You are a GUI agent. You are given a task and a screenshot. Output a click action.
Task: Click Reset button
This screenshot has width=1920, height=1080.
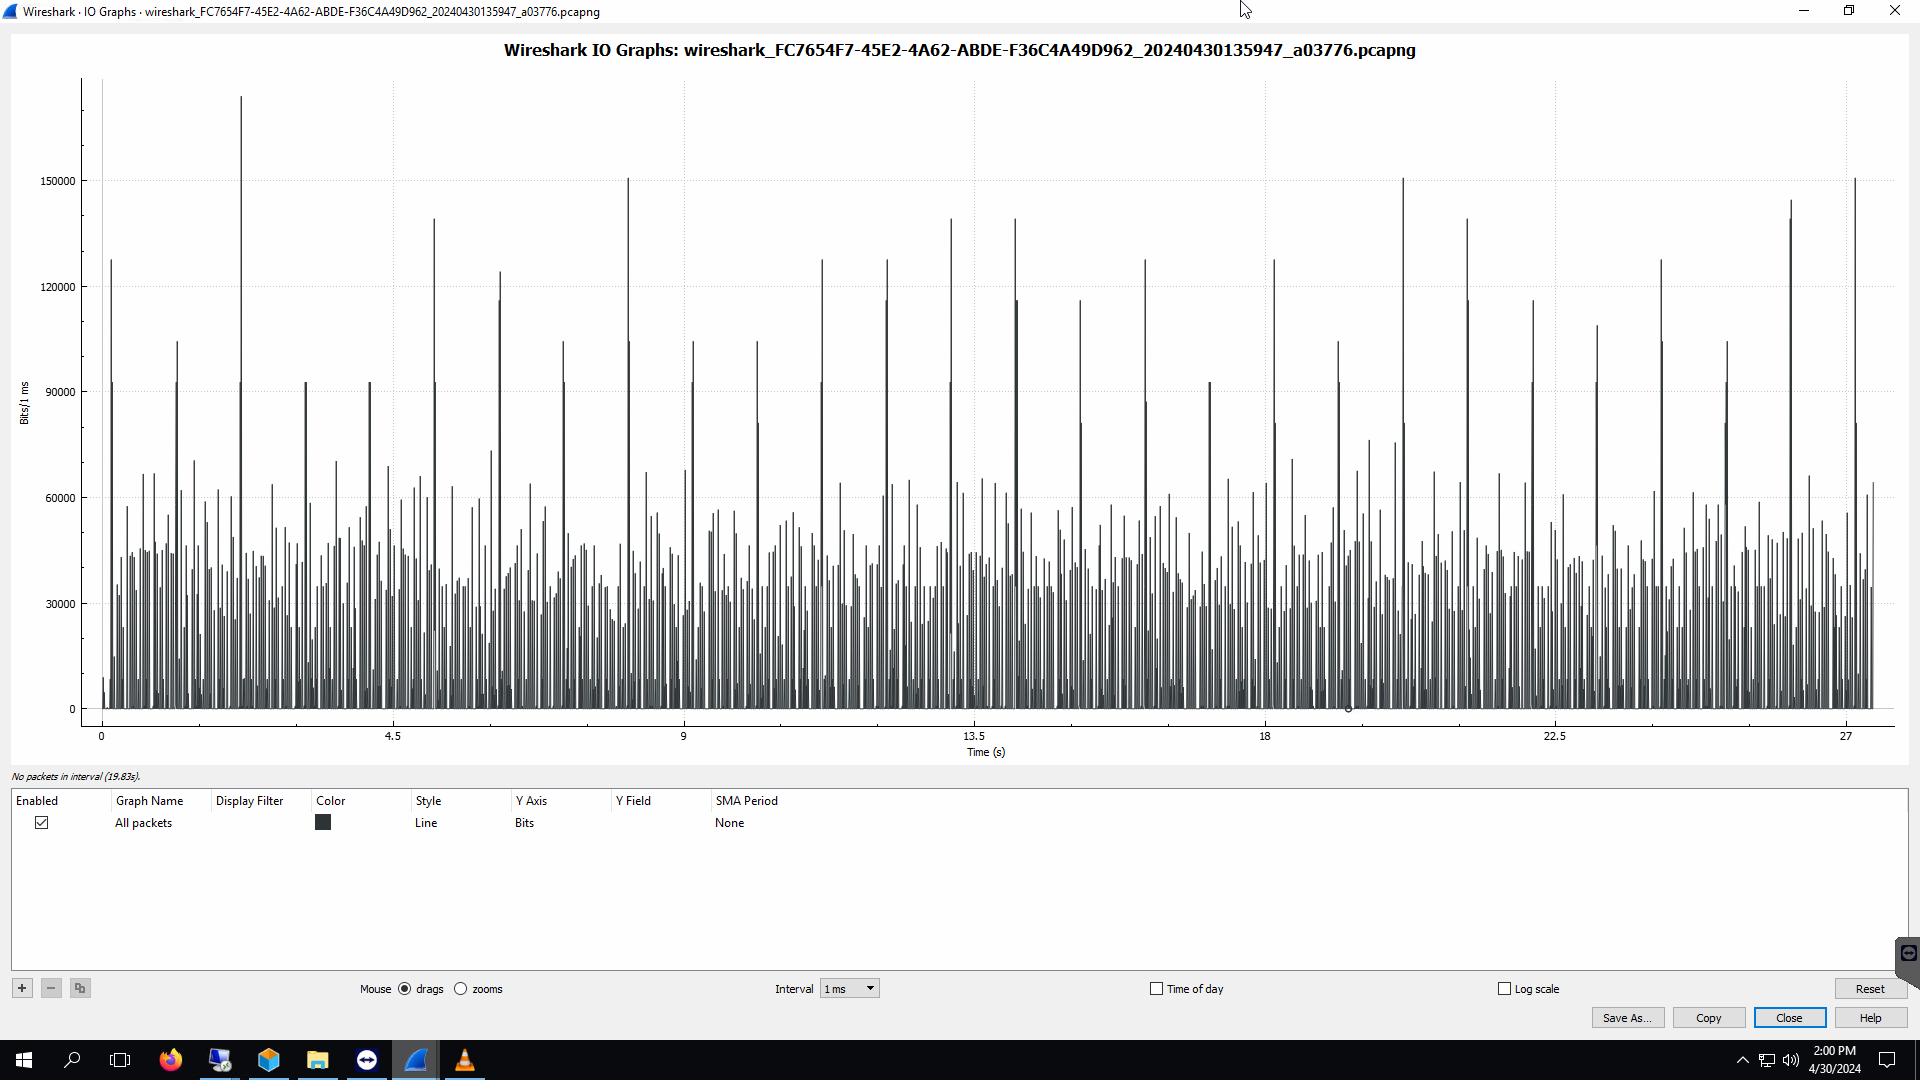(1870, 989)
